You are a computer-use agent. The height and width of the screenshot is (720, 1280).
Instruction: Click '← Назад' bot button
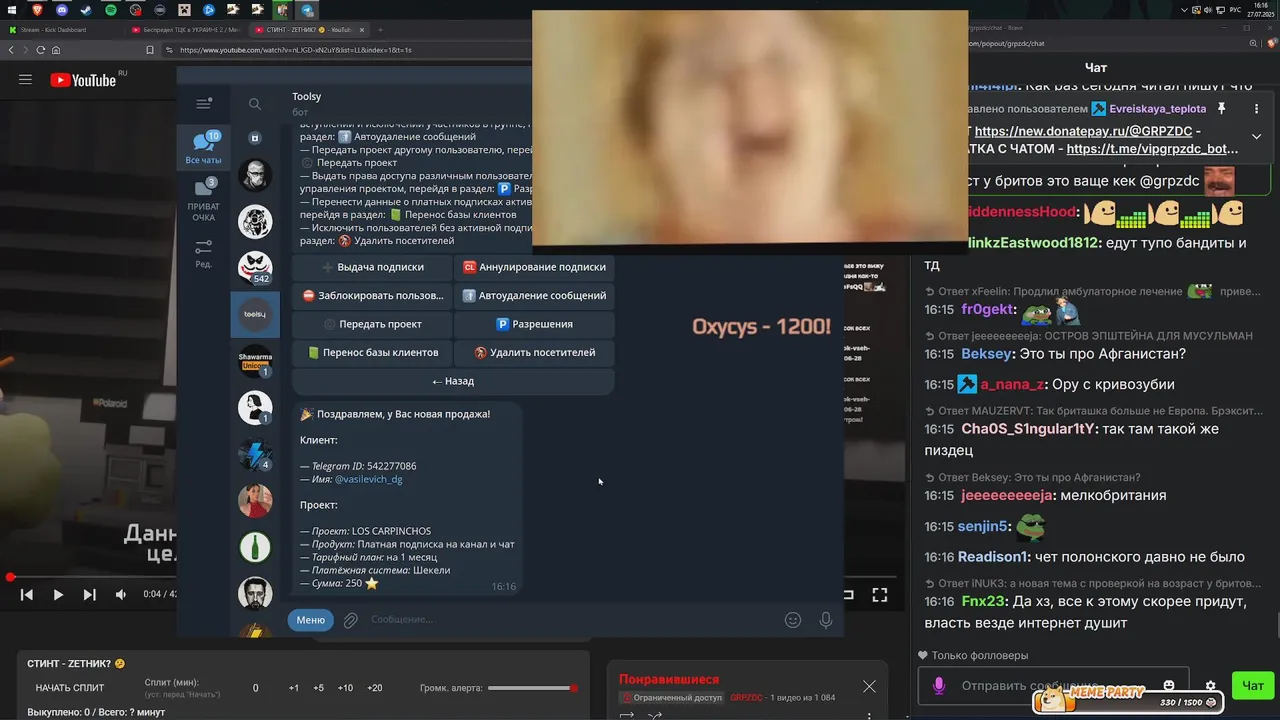coord(453,381)
